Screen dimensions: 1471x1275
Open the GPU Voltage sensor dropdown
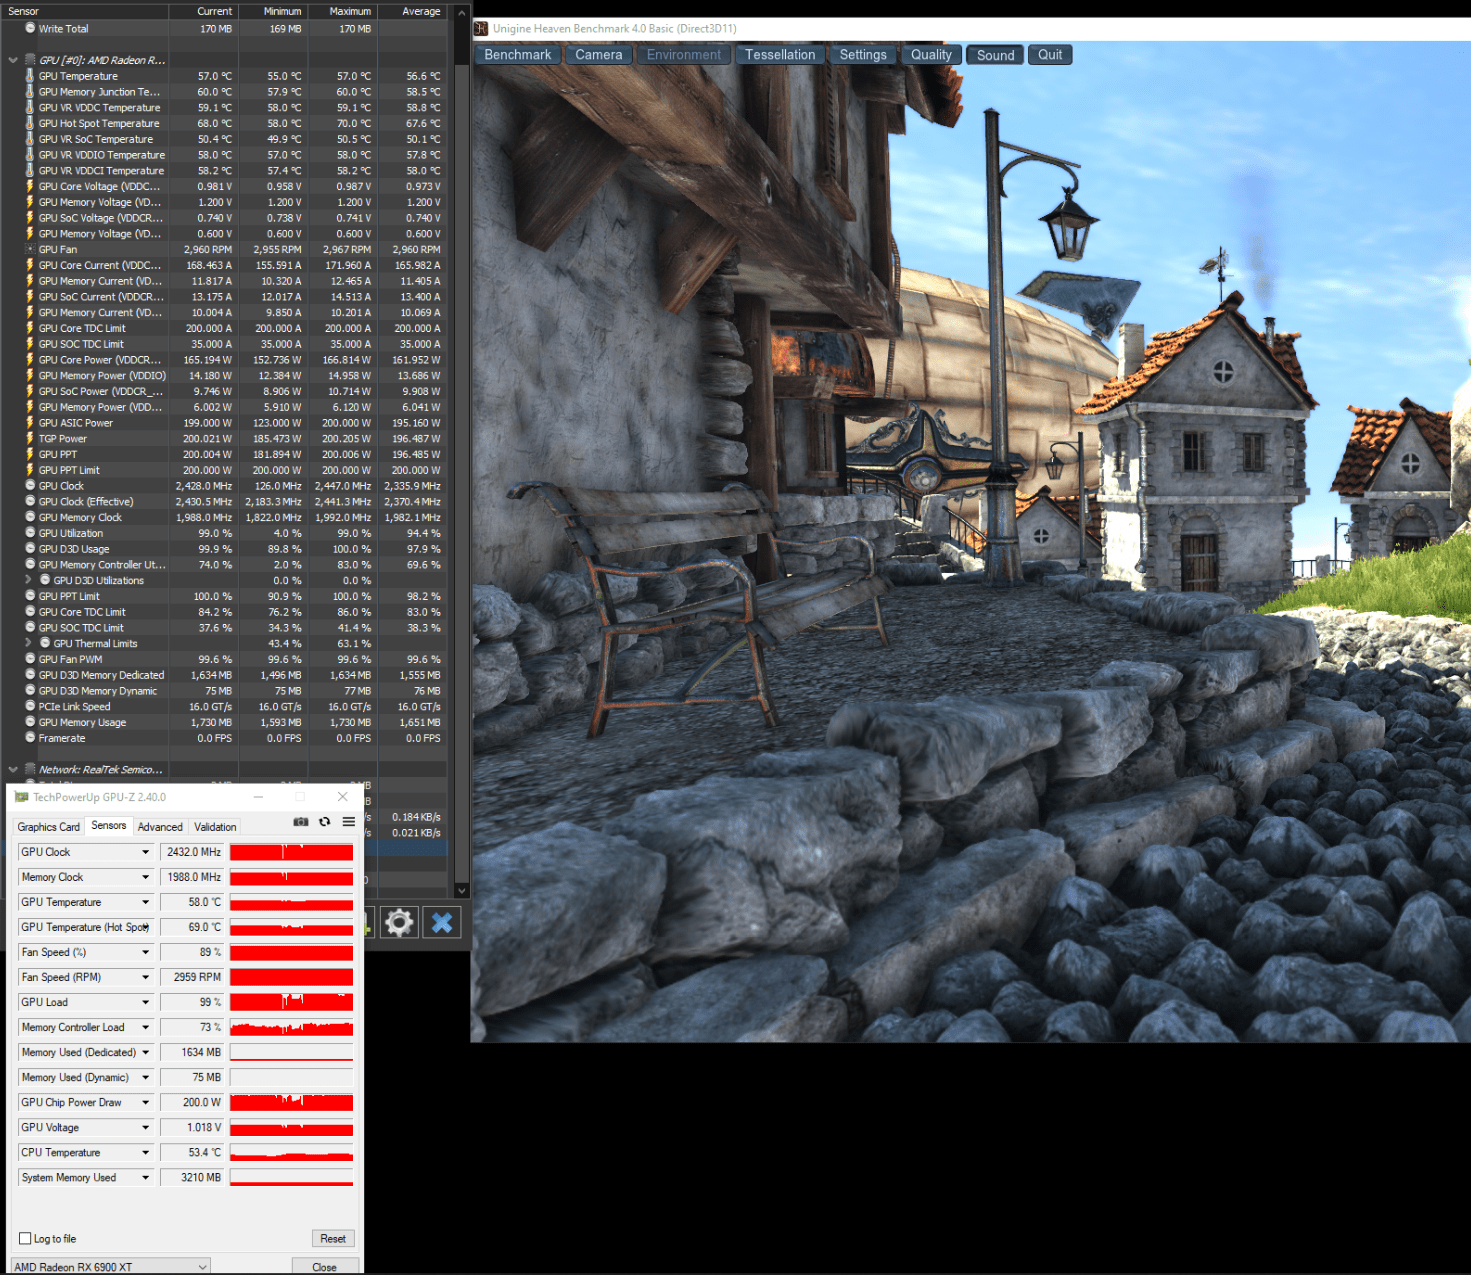(x=145, y=1127)
